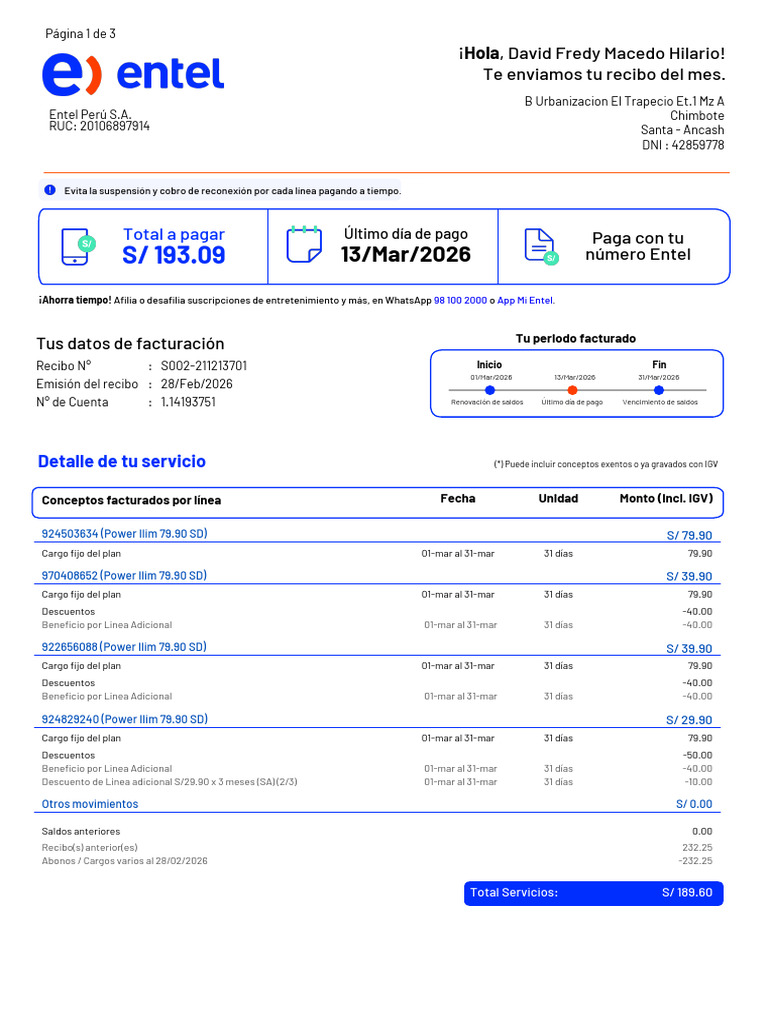Click the Cargo fijo del plan row under 924503634
The height and width of the screenshot is (1024, 768).
coord(377,554)
